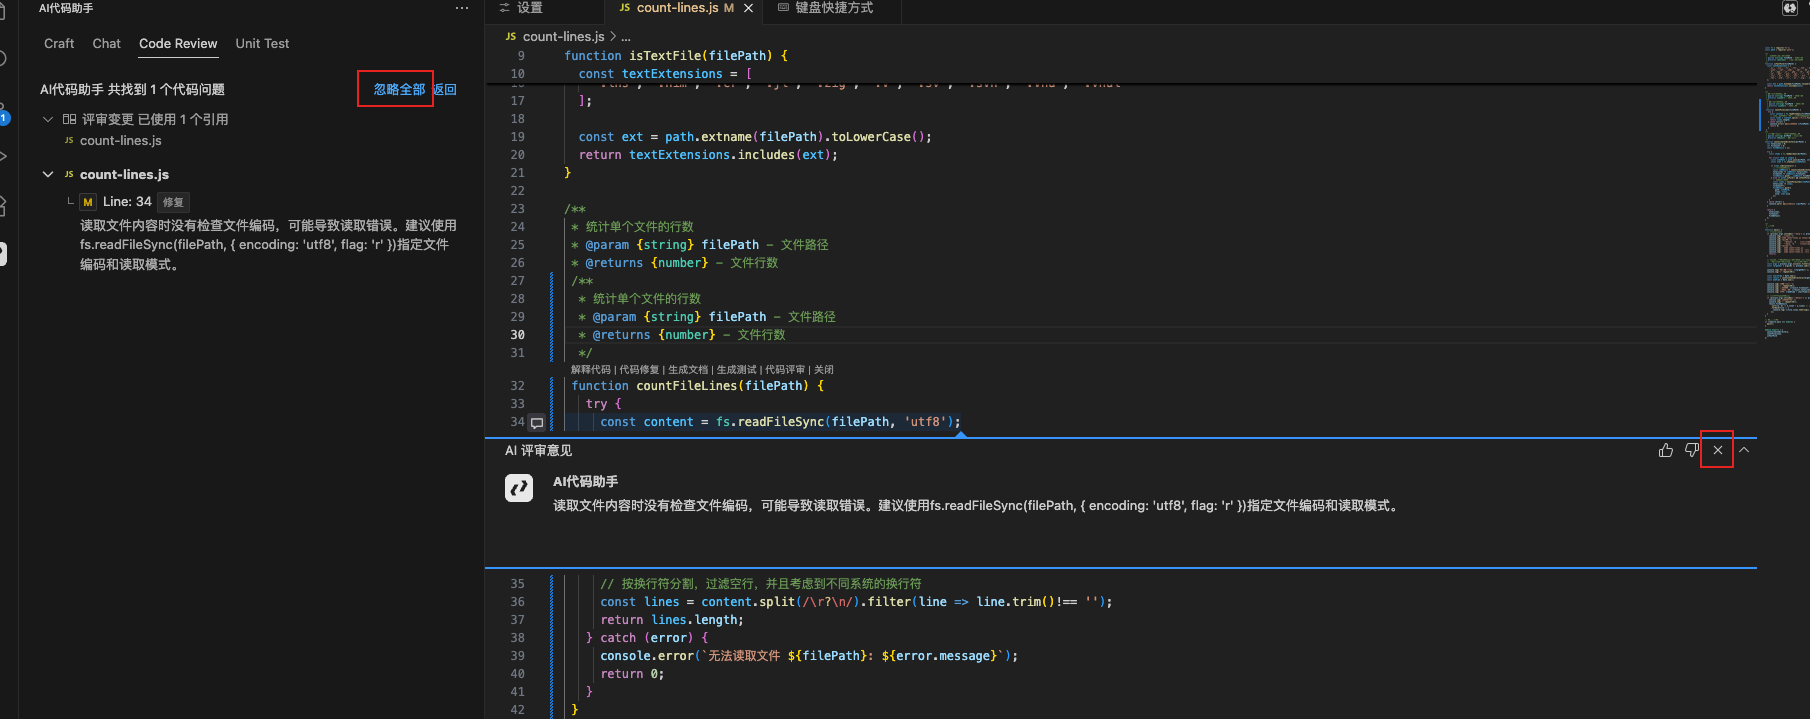Click the M severity badge on Line 34
This screenshot has height=719, width=1810.
click(88, 202)
